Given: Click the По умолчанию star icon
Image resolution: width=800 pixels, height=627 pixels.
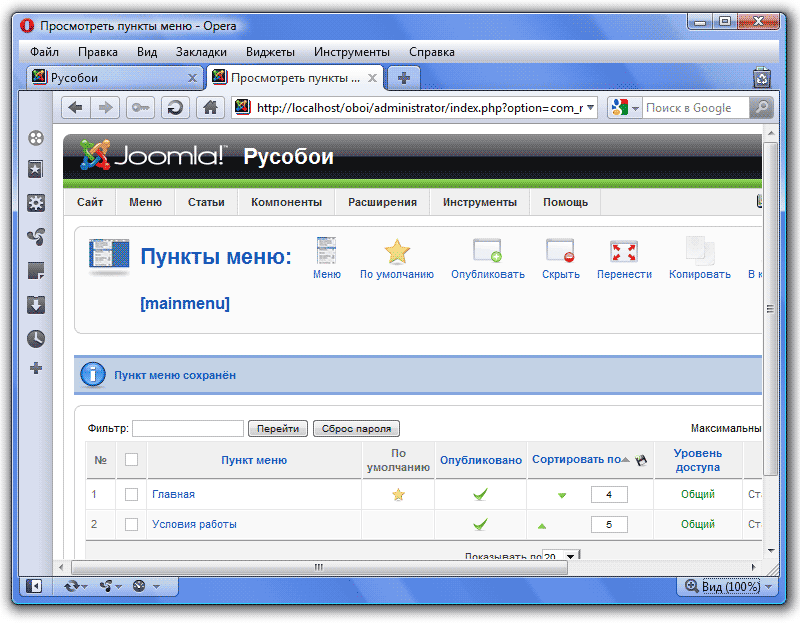Looking at the screenshot, I should pyautogui.click(x=397, y=251).
